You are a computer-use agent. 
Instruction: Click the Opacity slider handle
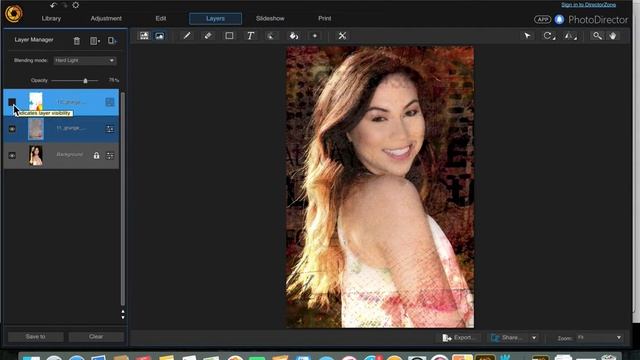(x=85, y=81)
